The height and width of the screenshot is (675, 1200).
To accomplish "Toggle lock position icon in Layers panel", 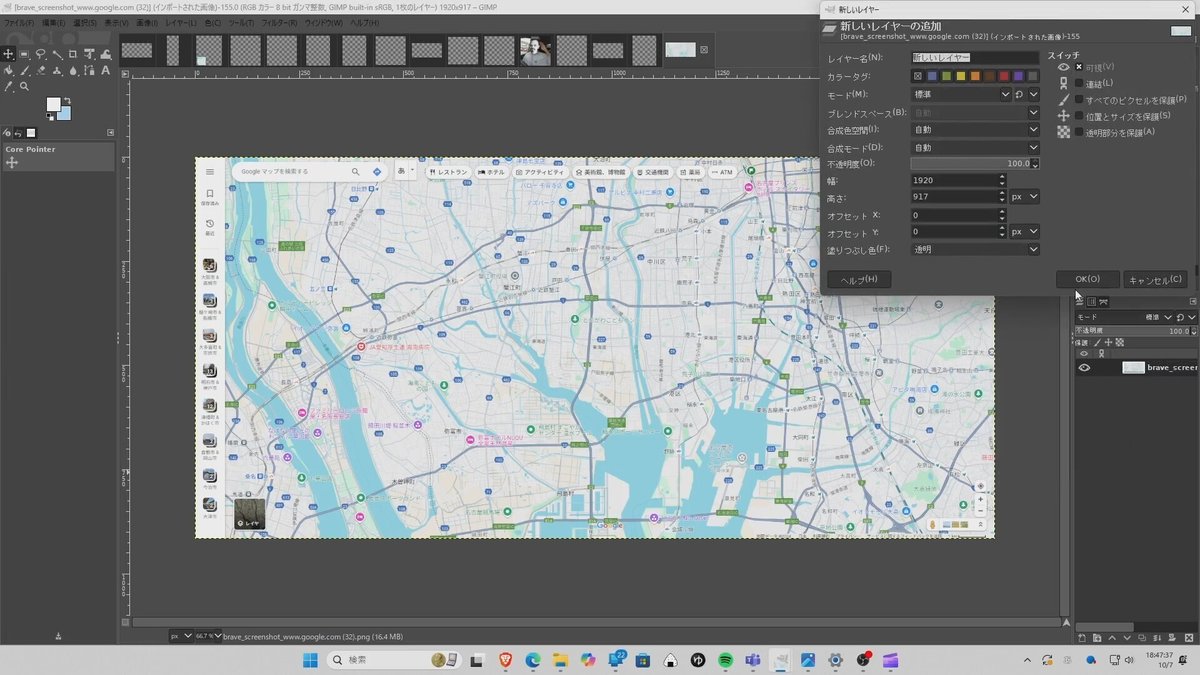I will 1108,342.
